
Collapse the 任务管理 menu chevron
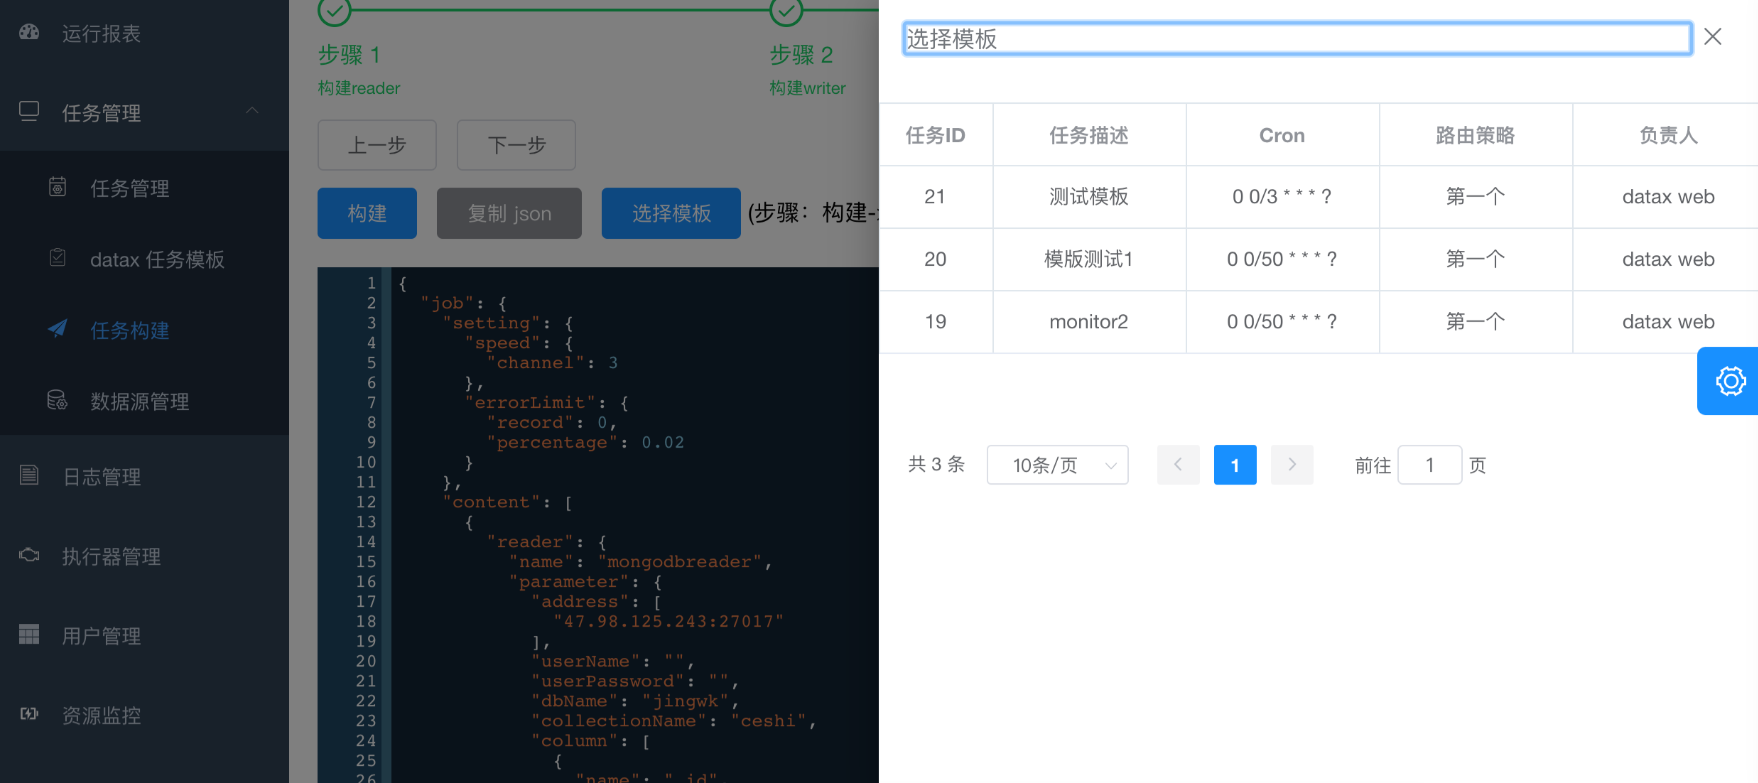click(x=252, y=111)
